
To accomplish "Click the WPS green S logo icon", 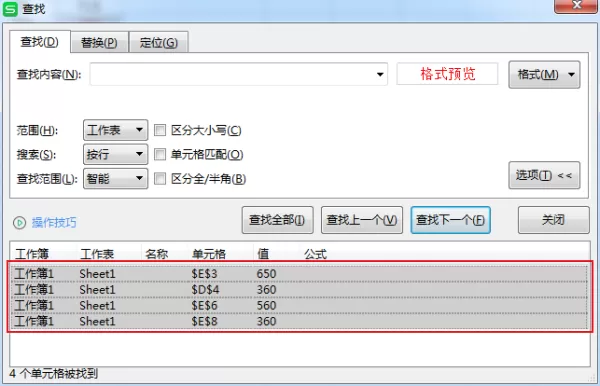I will (x=10, y=9).
